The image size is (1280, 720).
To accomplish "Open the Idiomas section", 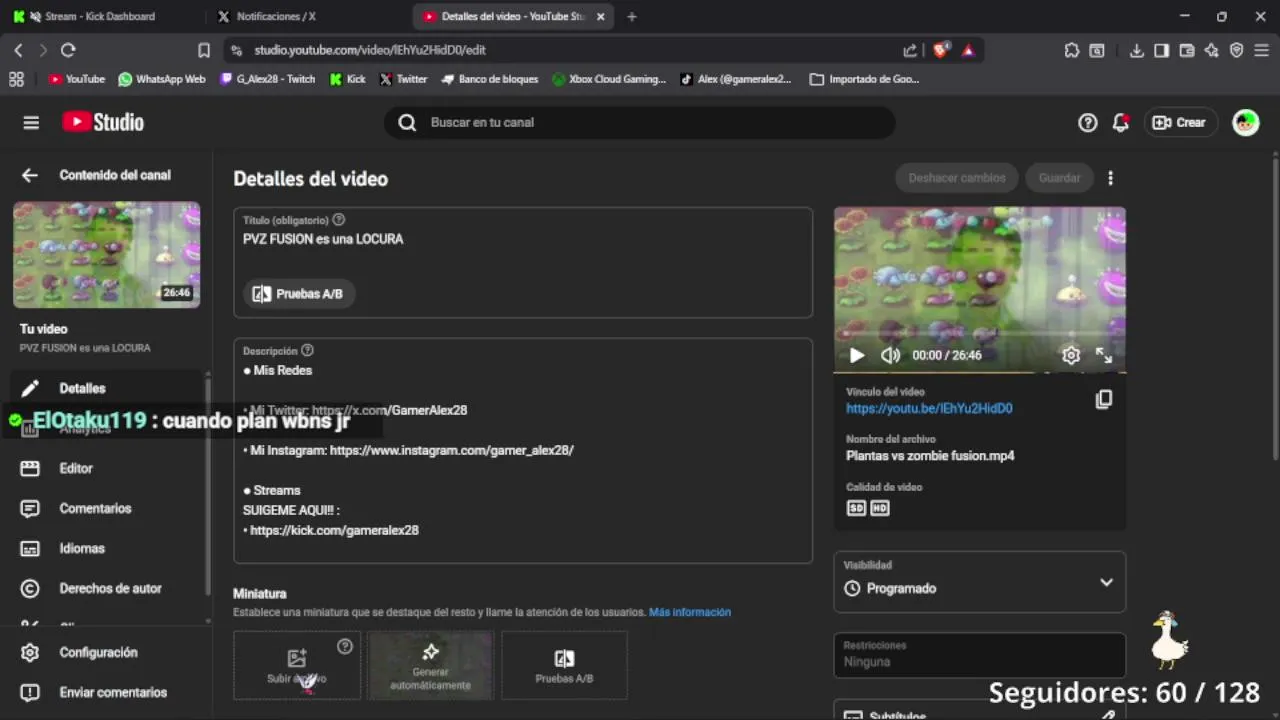I will coord(106,548).
